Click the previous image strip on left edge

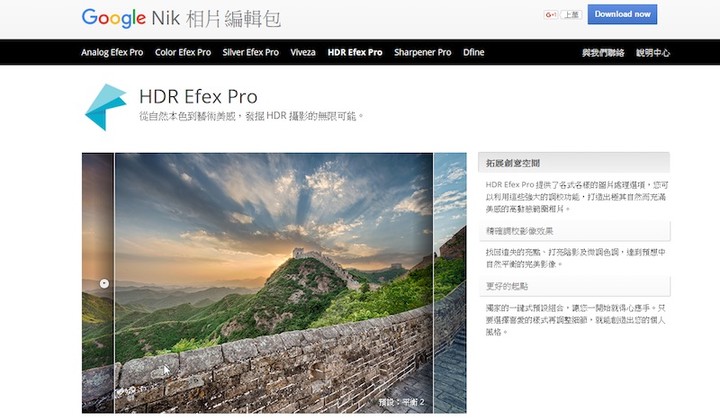(x=98, y=283)
